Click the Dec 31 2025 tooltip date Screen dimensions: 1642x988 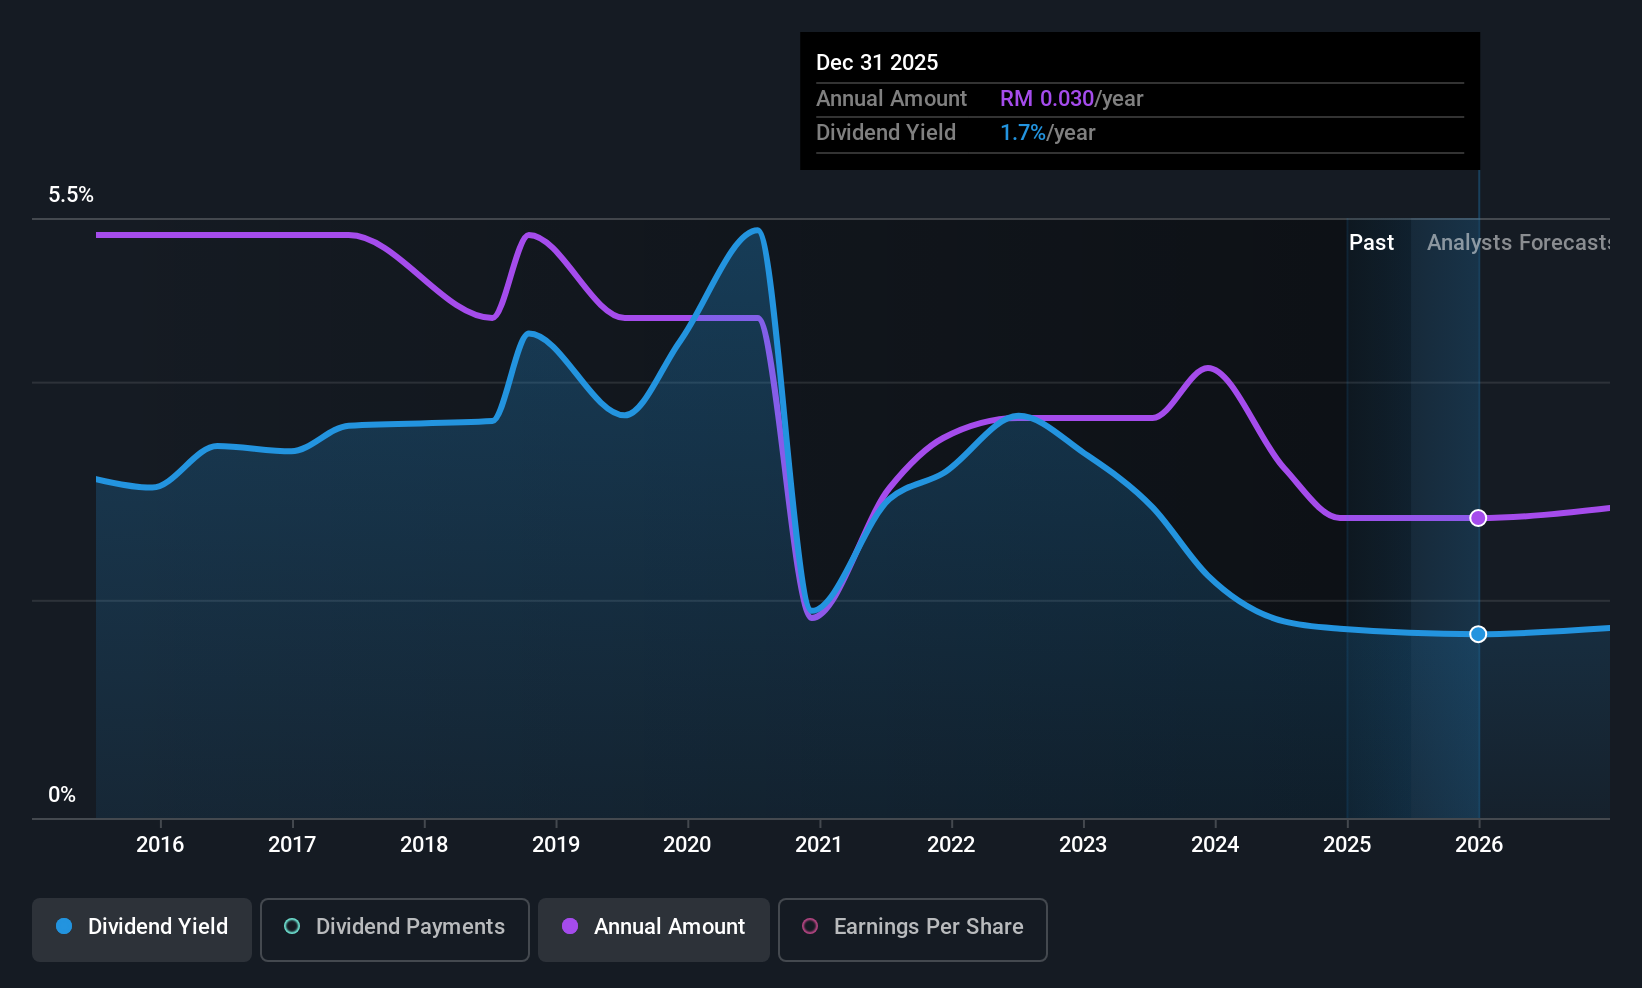(877, 63)
